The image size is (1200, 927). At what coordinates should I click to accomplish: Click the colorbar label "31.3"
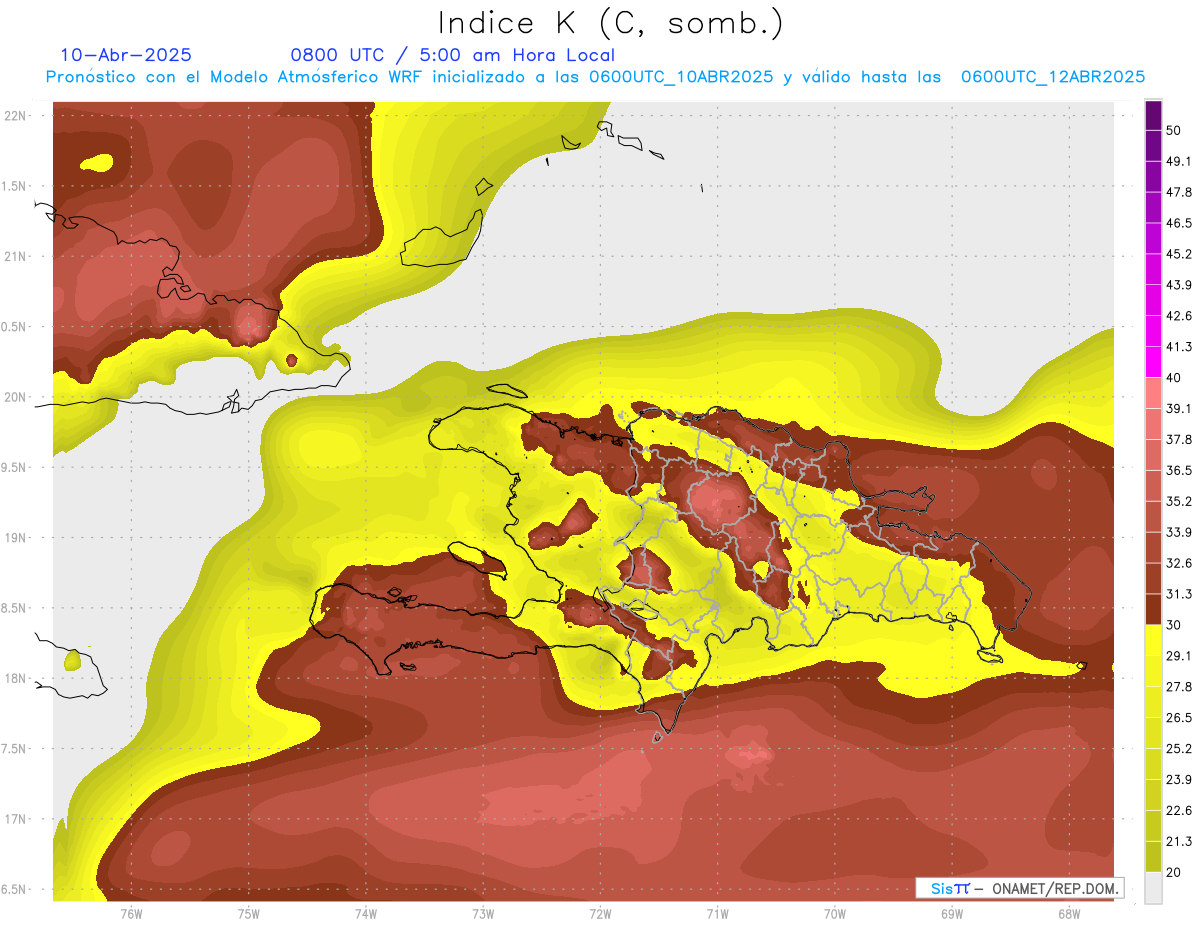[1179, 594]
